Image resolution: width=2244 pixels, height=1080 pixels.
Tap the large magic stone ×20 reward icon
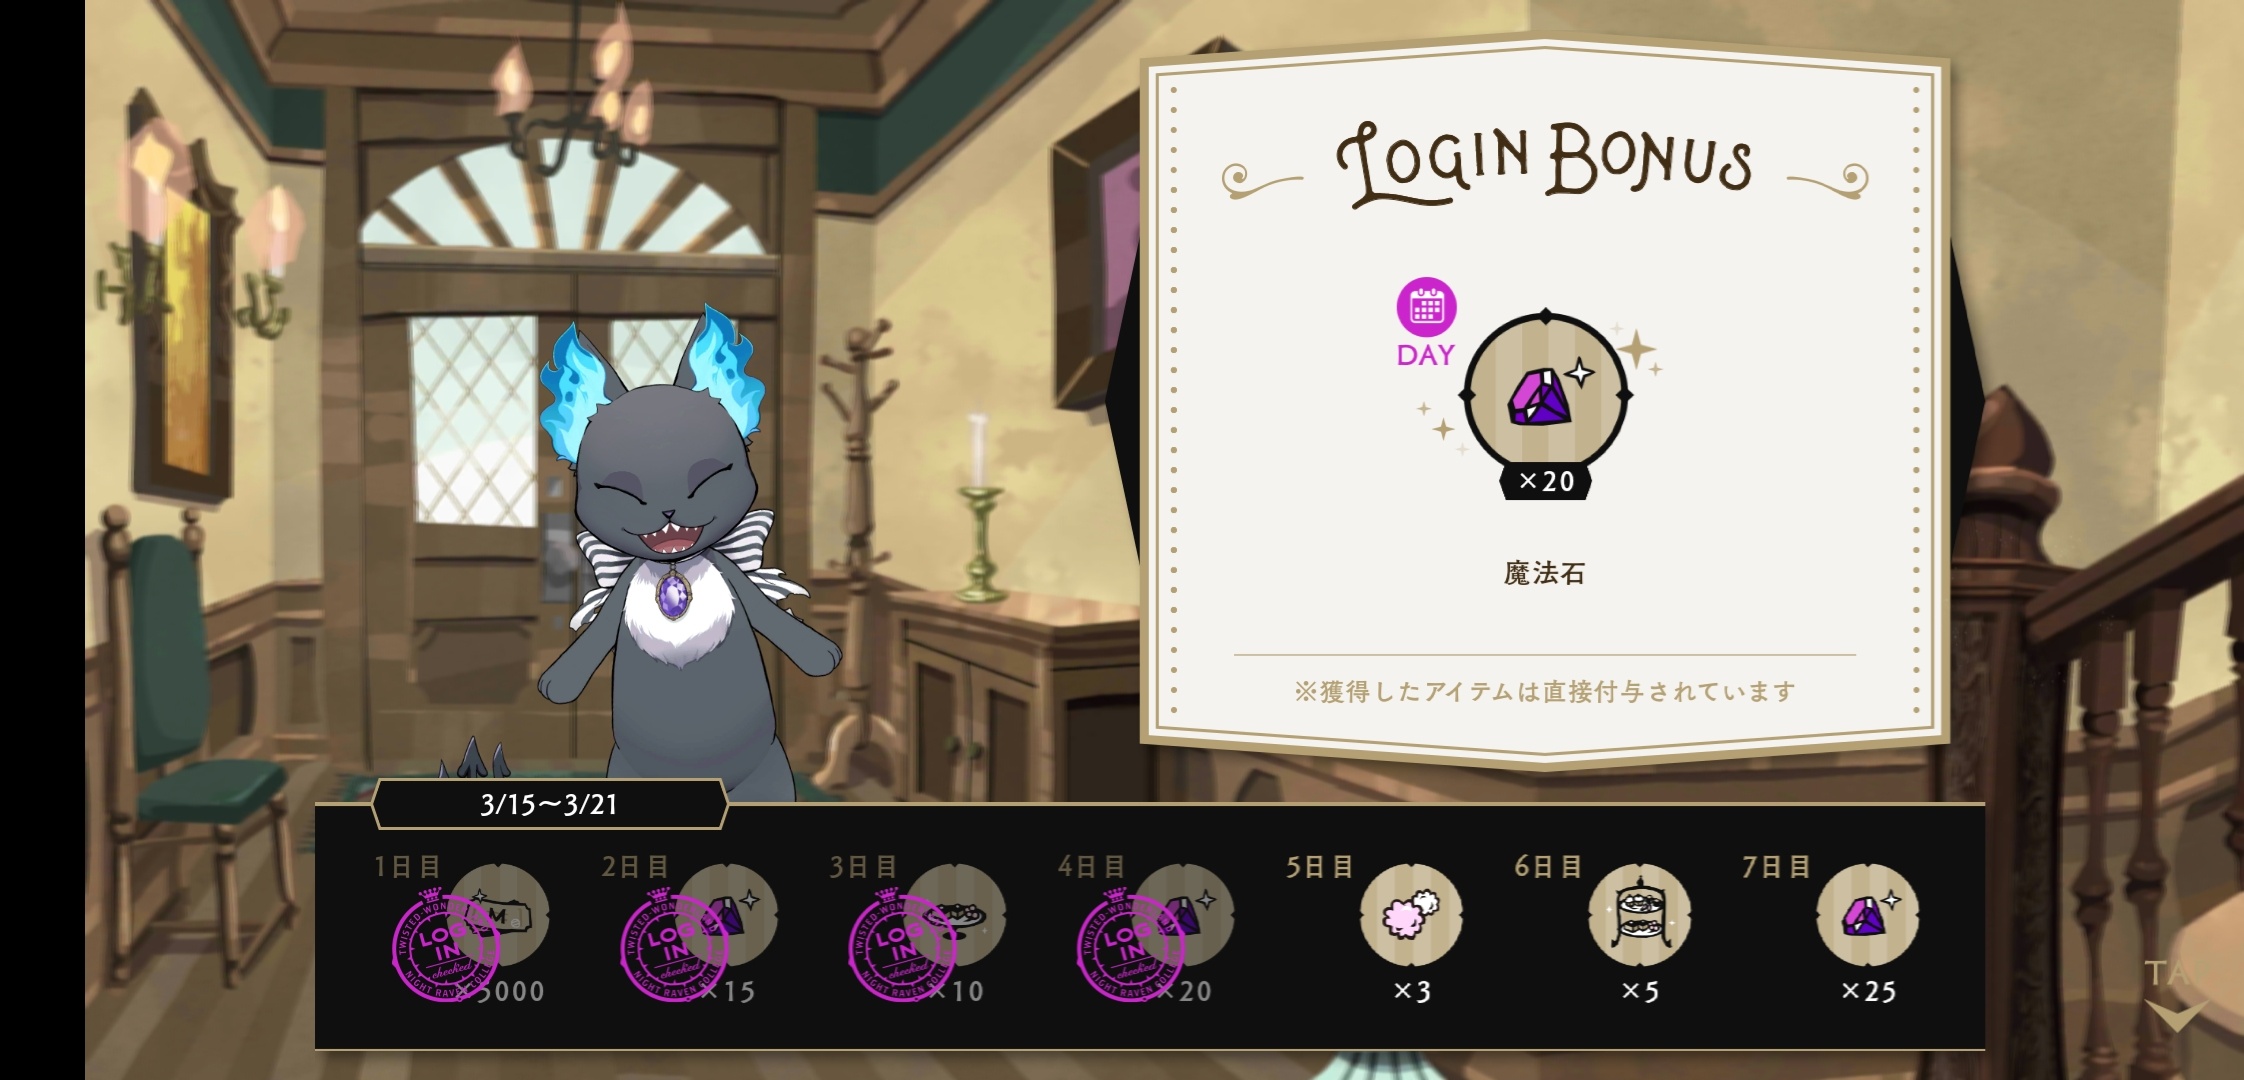pyautogui.click(x=1546, y=396)
